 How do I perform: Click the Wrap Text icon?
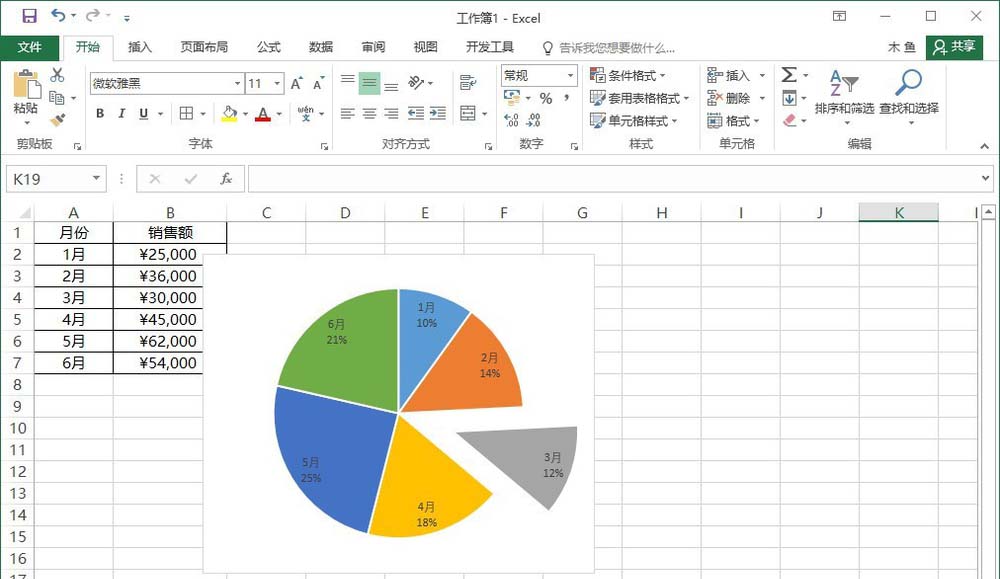(x=467, y=82)
